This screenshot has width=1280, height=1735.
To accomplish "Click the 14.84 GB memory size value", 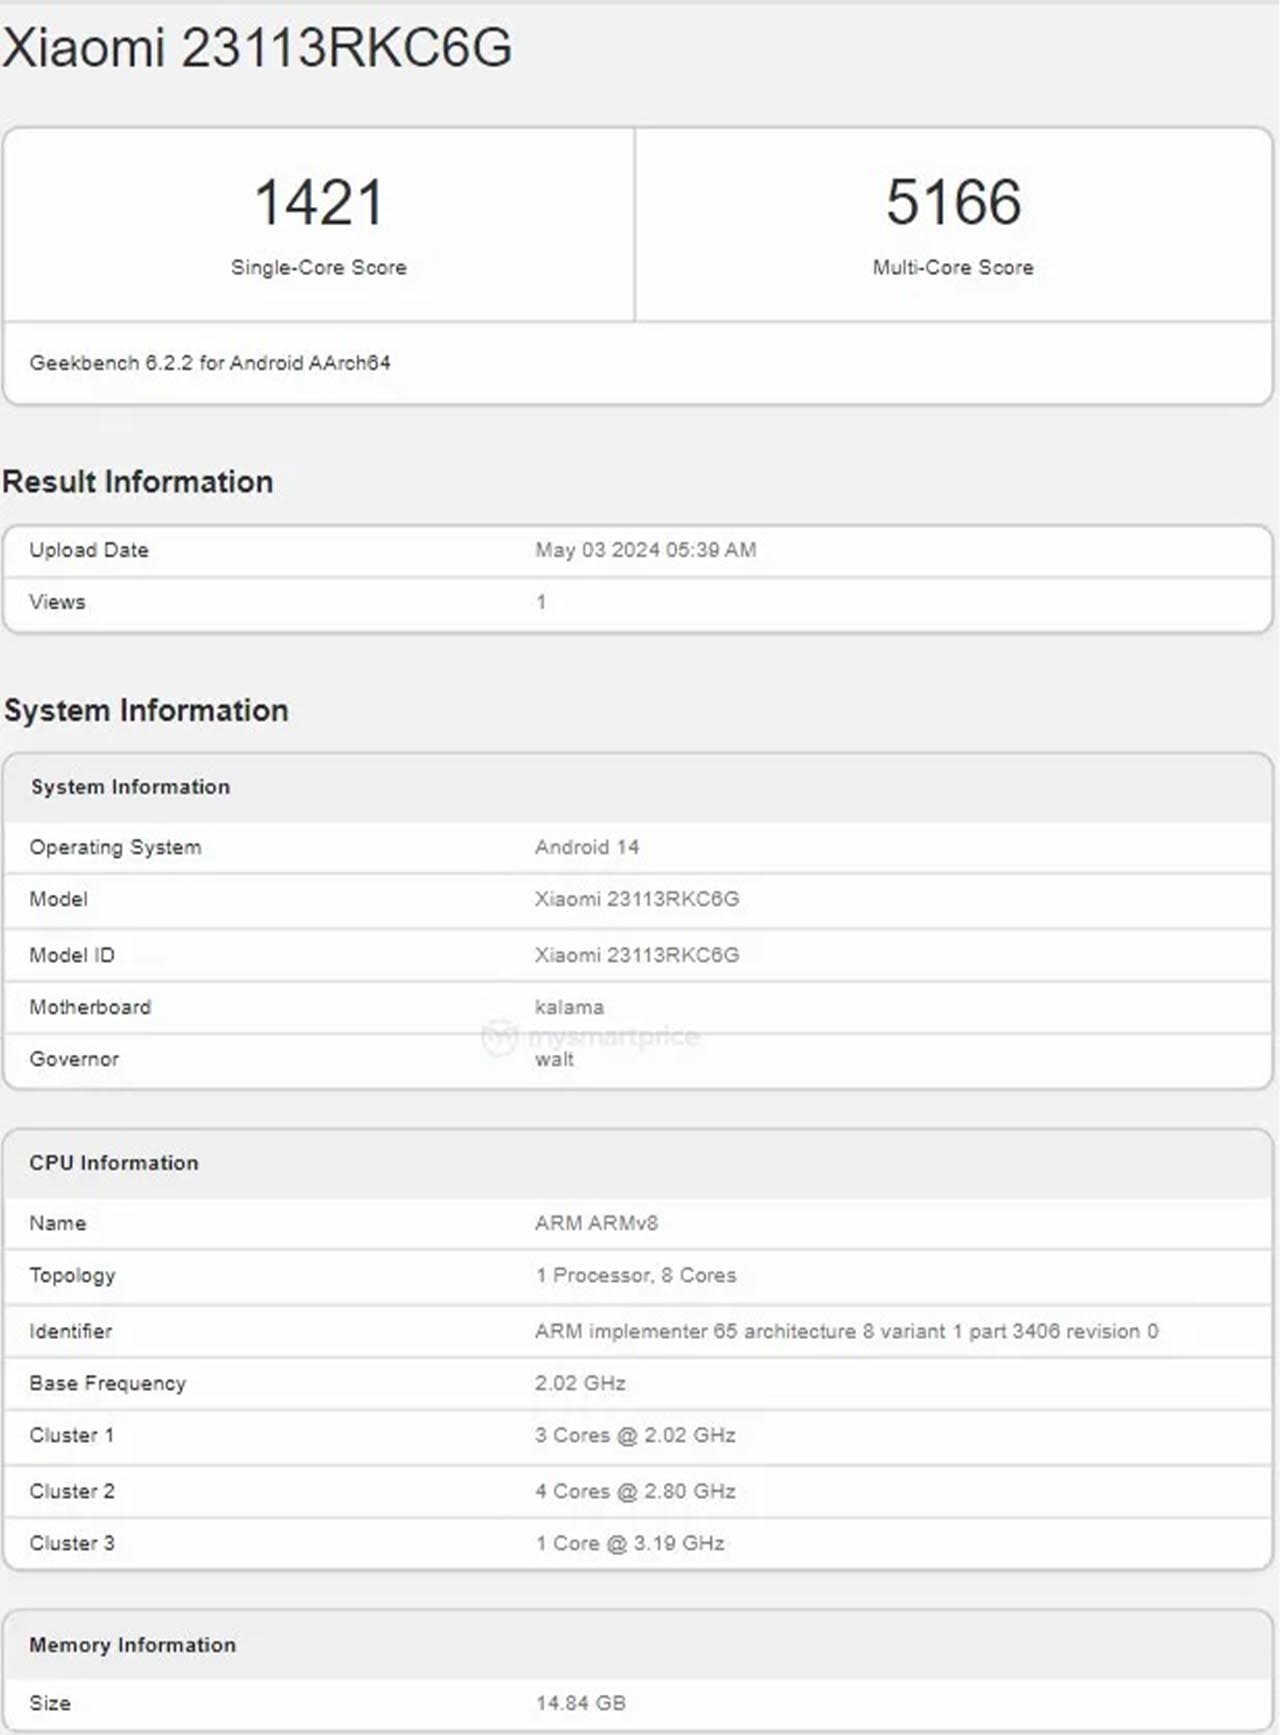I will [580, 1703].
